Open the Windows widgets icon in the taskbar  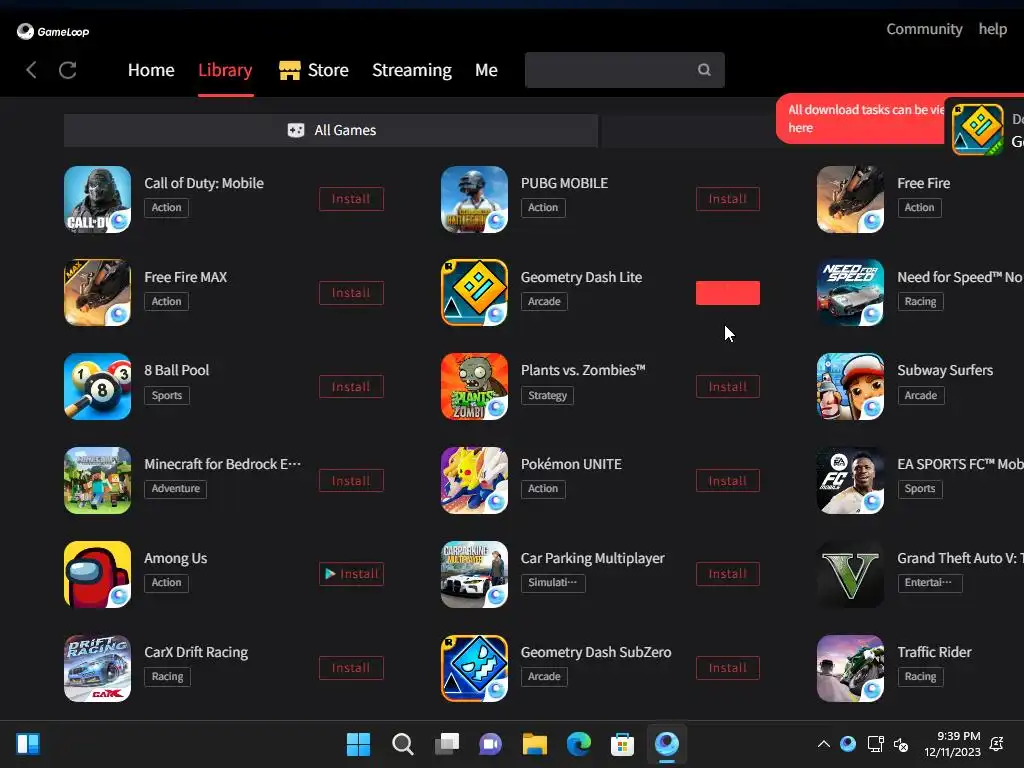pyautogui.click(x=28, y=744)
